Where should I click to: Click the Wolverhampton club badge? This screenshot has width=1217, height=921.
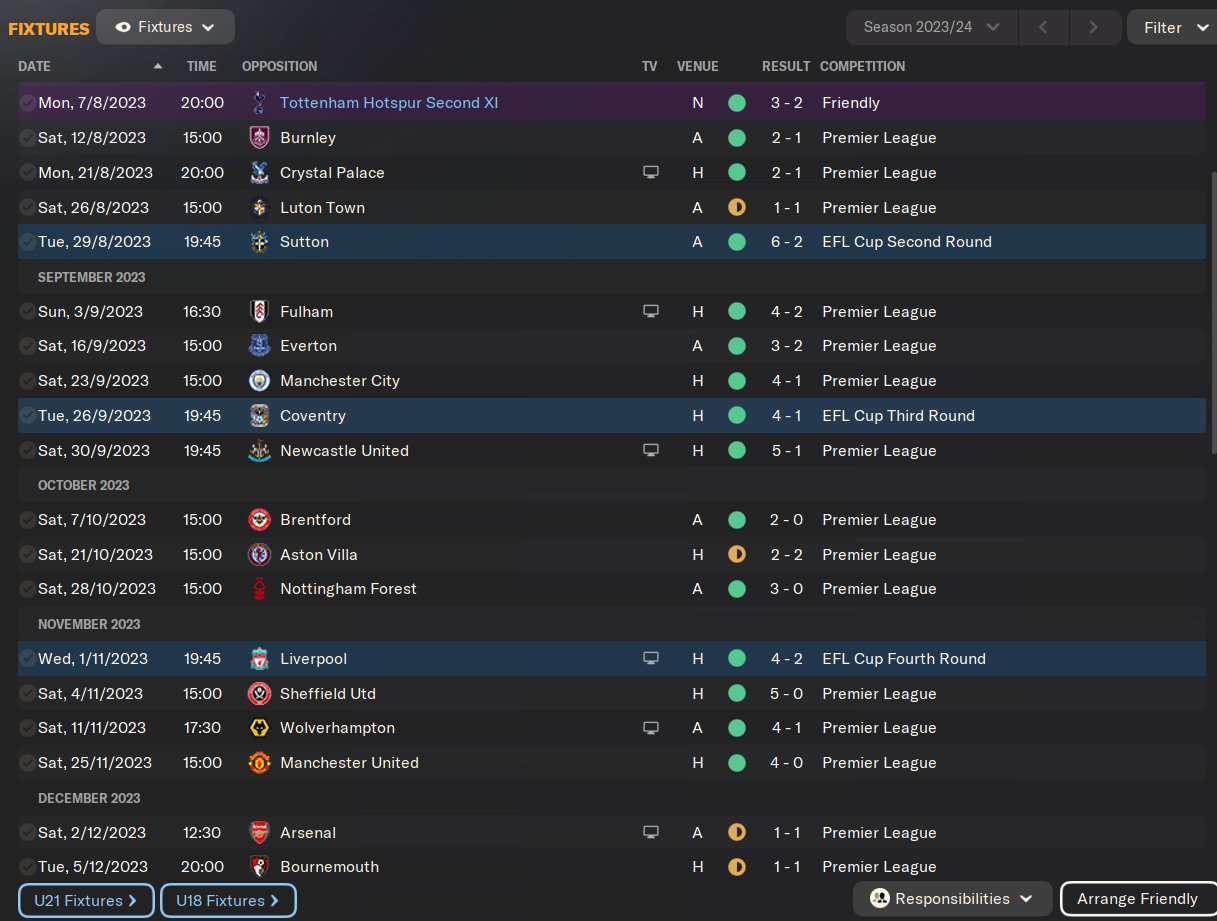[x=259, y=728]
